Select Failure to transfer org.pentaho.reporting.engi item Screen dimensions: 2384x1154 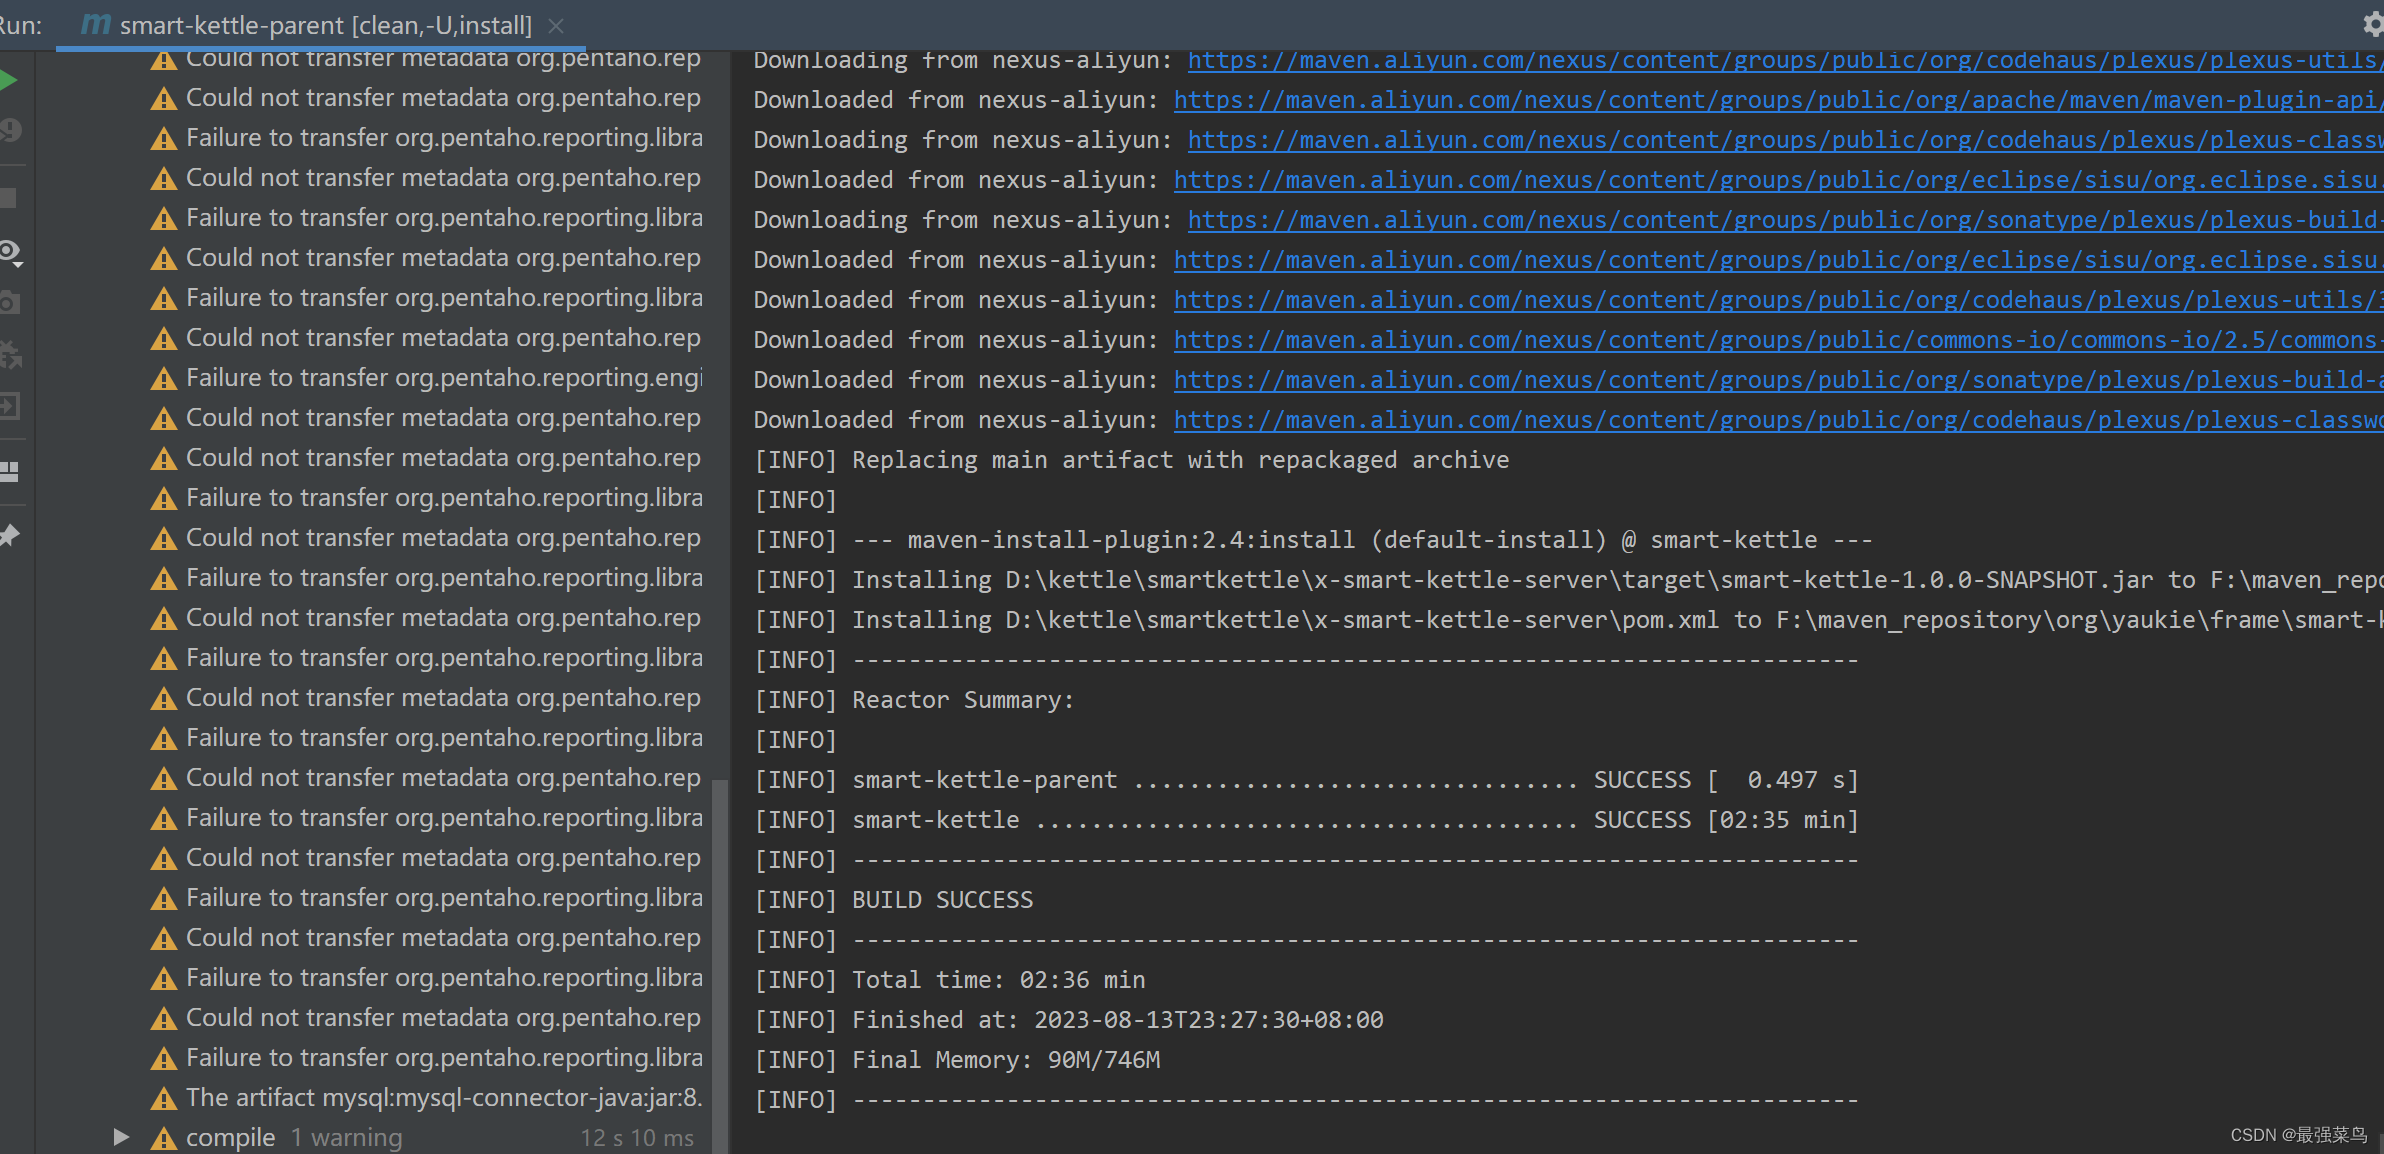point(443,378)
